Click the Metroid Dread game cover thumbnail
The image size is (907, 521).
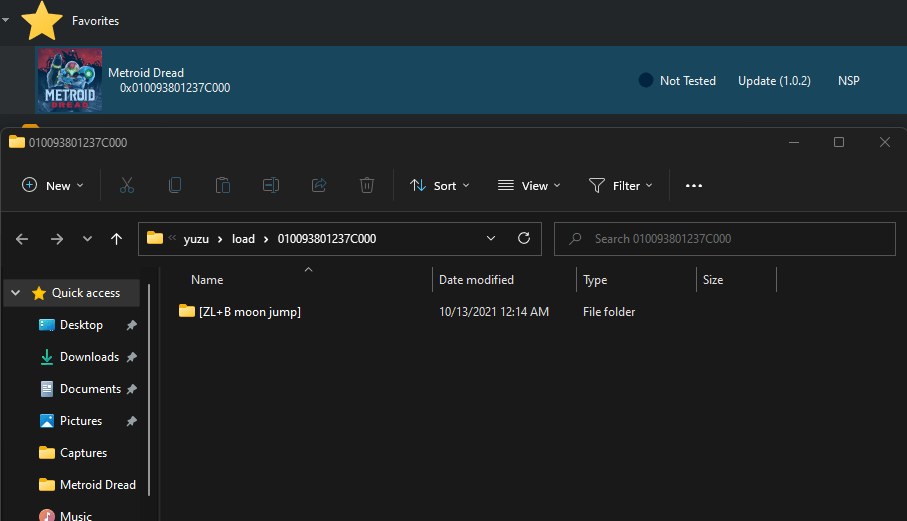[69, 80]
